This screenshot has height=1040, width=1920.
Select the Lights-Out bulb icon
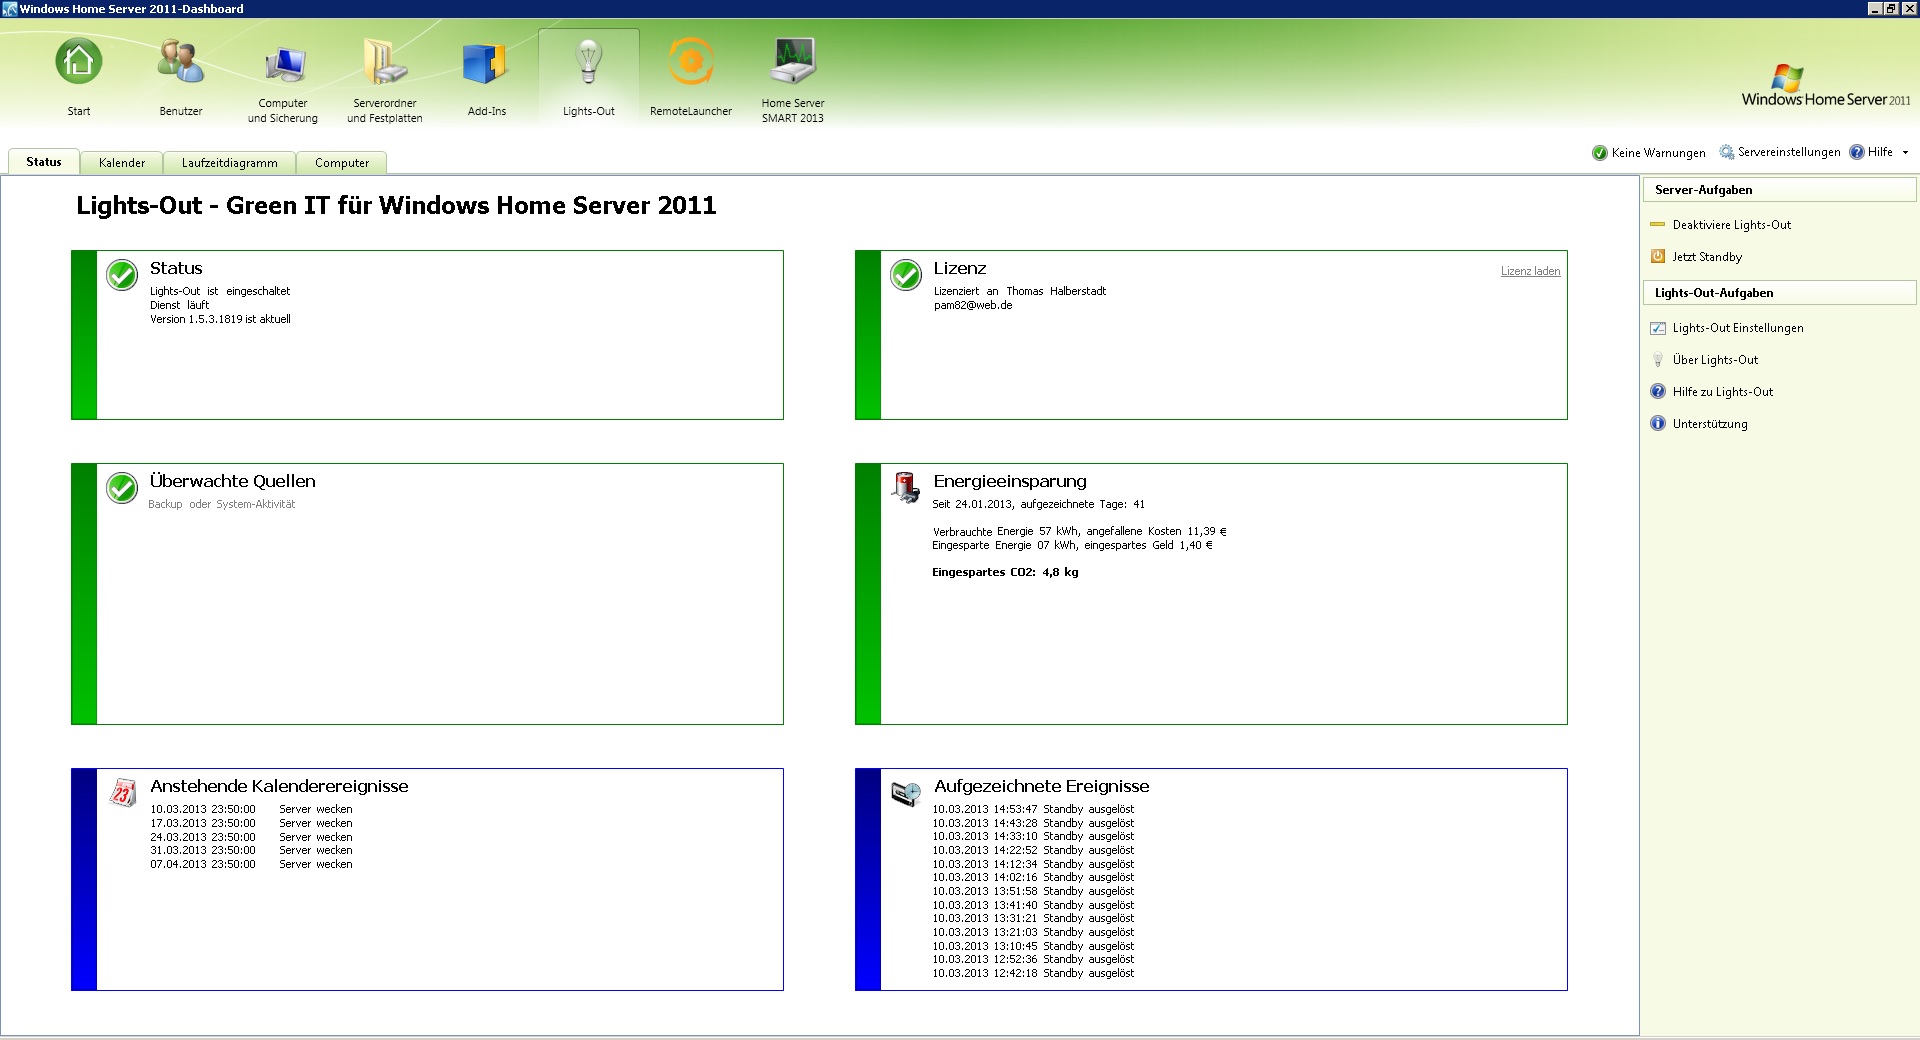click(589, 61)
